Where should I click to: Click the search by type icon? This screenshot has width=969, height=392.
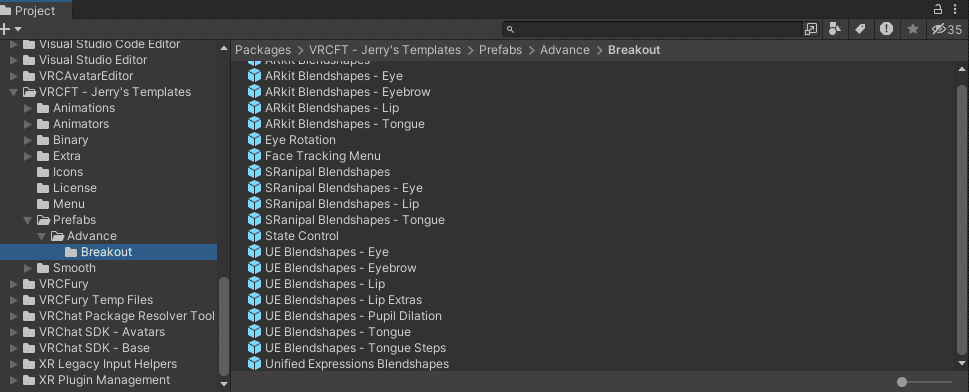(x=835, y=28)
